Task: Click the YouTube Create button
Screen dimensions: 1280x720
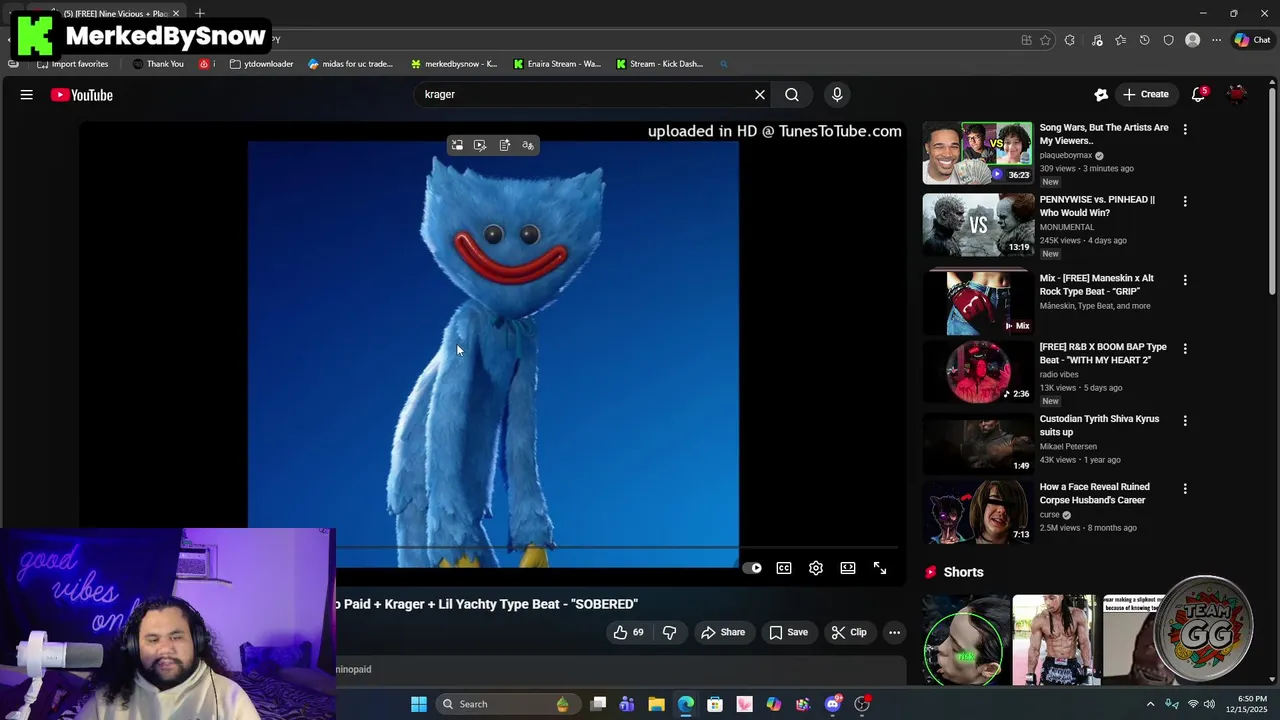Action: 1146,95
